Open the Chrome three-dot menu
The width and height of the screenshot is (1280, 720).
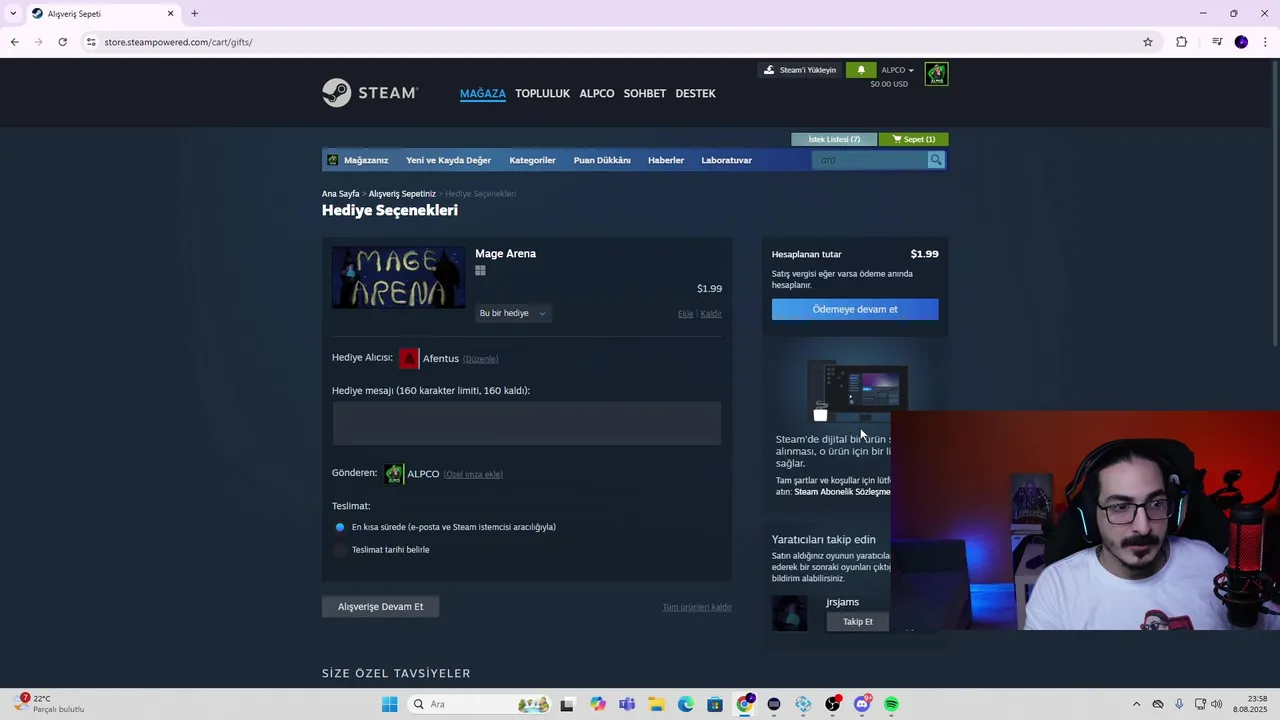pos(1265,42)
